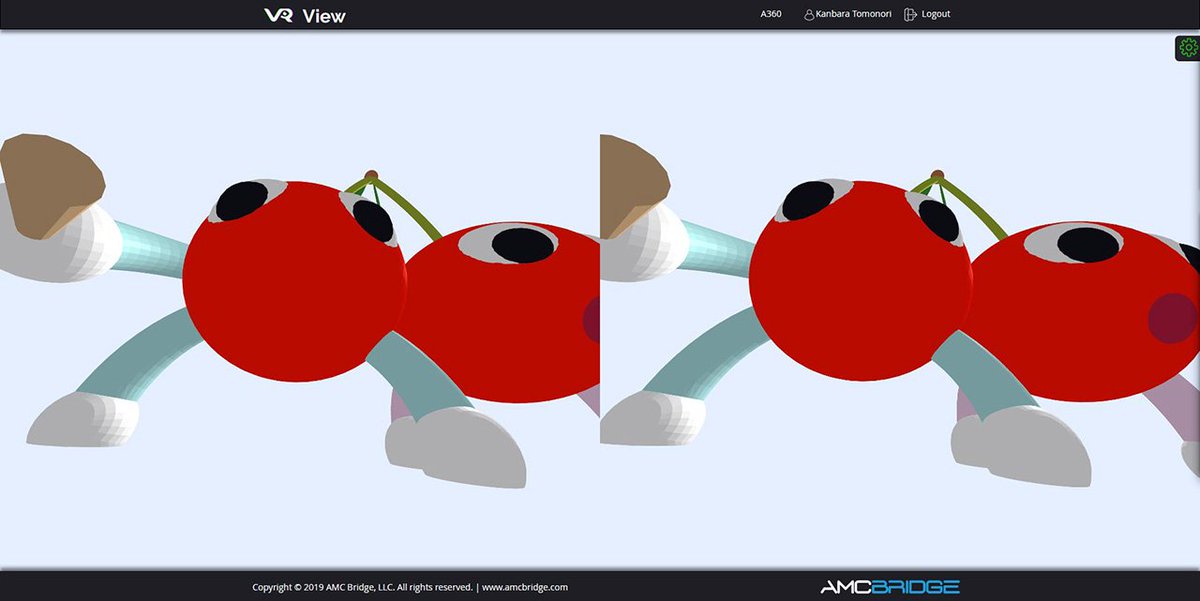Click the VR View logo
Image resolution: width=1200 pixels, height=601 pixels.
[x=305, y=15]
